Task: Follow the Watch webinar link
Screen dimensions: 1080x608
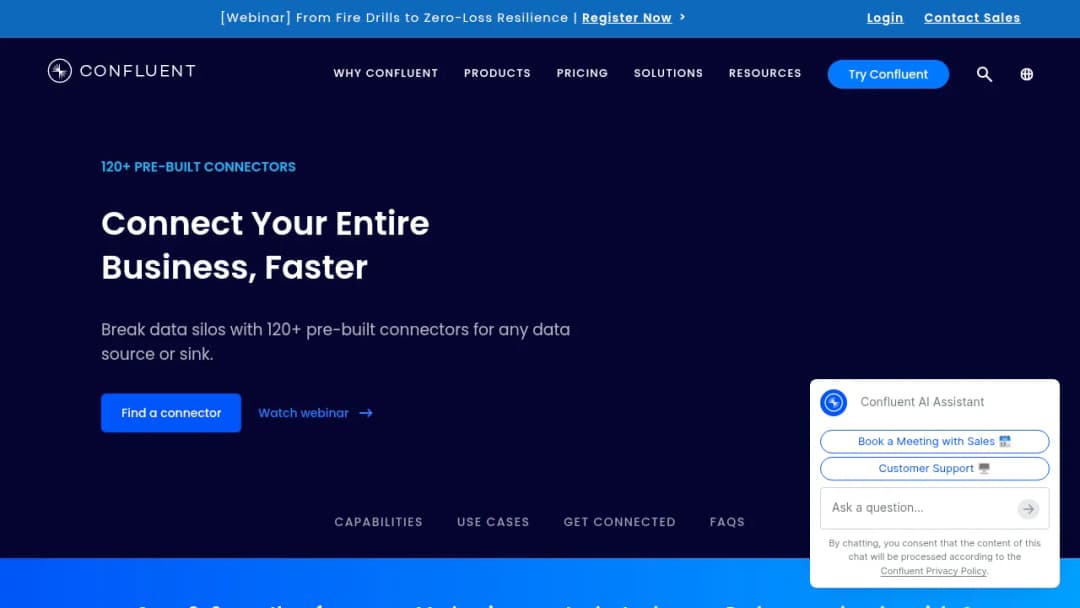Action: tap(303, 413)
